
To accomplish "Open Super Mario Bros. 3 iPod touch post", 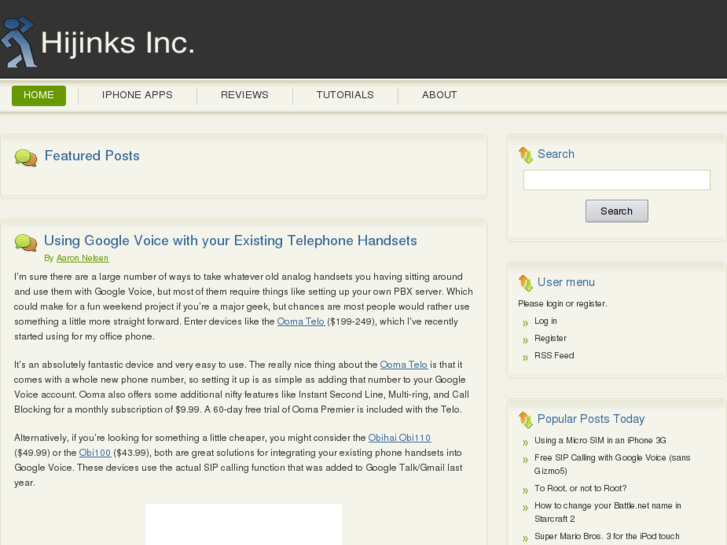I will tap(606, 536).
